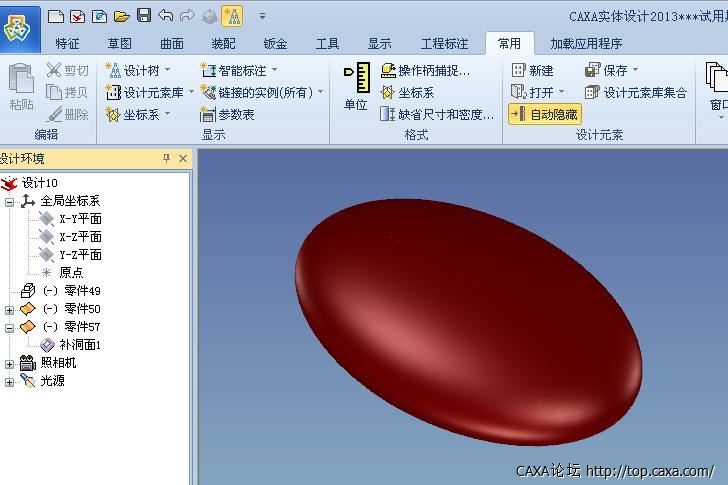Viewport: 728px width, 485px height.
Task: Expand the 光源 tree node
Action: click(x=9, y=382)
